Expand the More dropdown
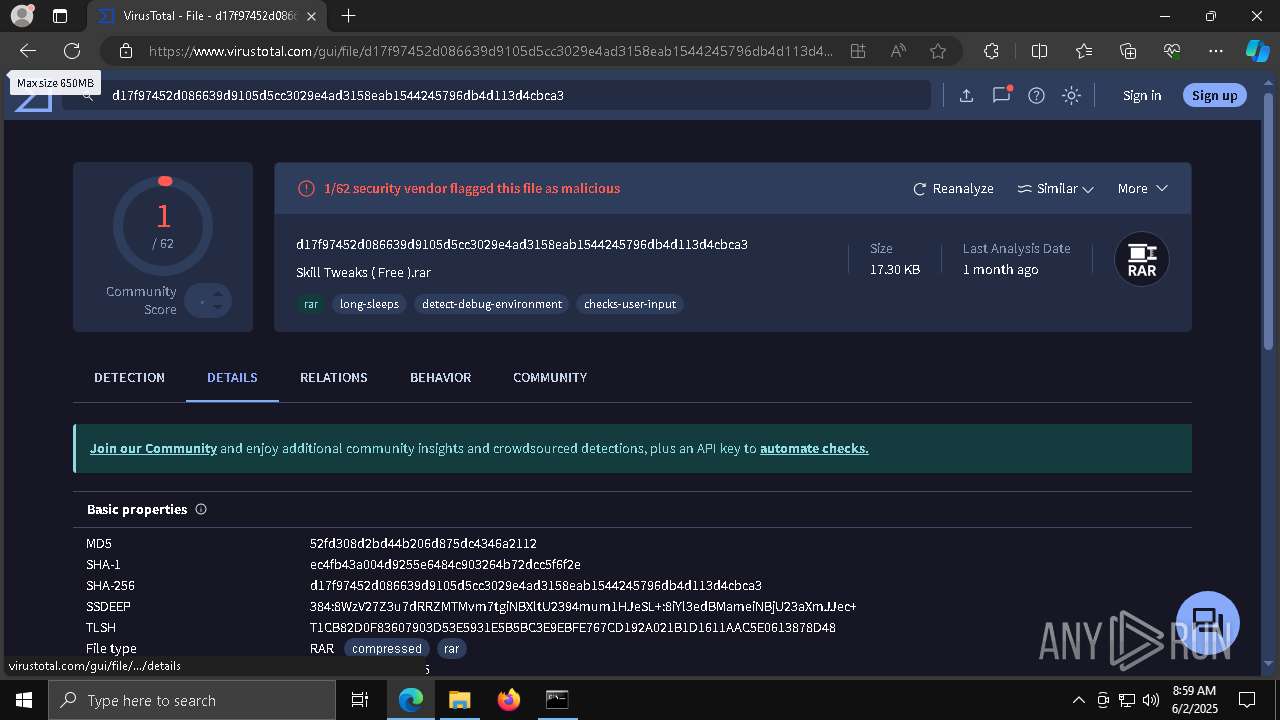Screen dimensions: 1280x720 1143,188
